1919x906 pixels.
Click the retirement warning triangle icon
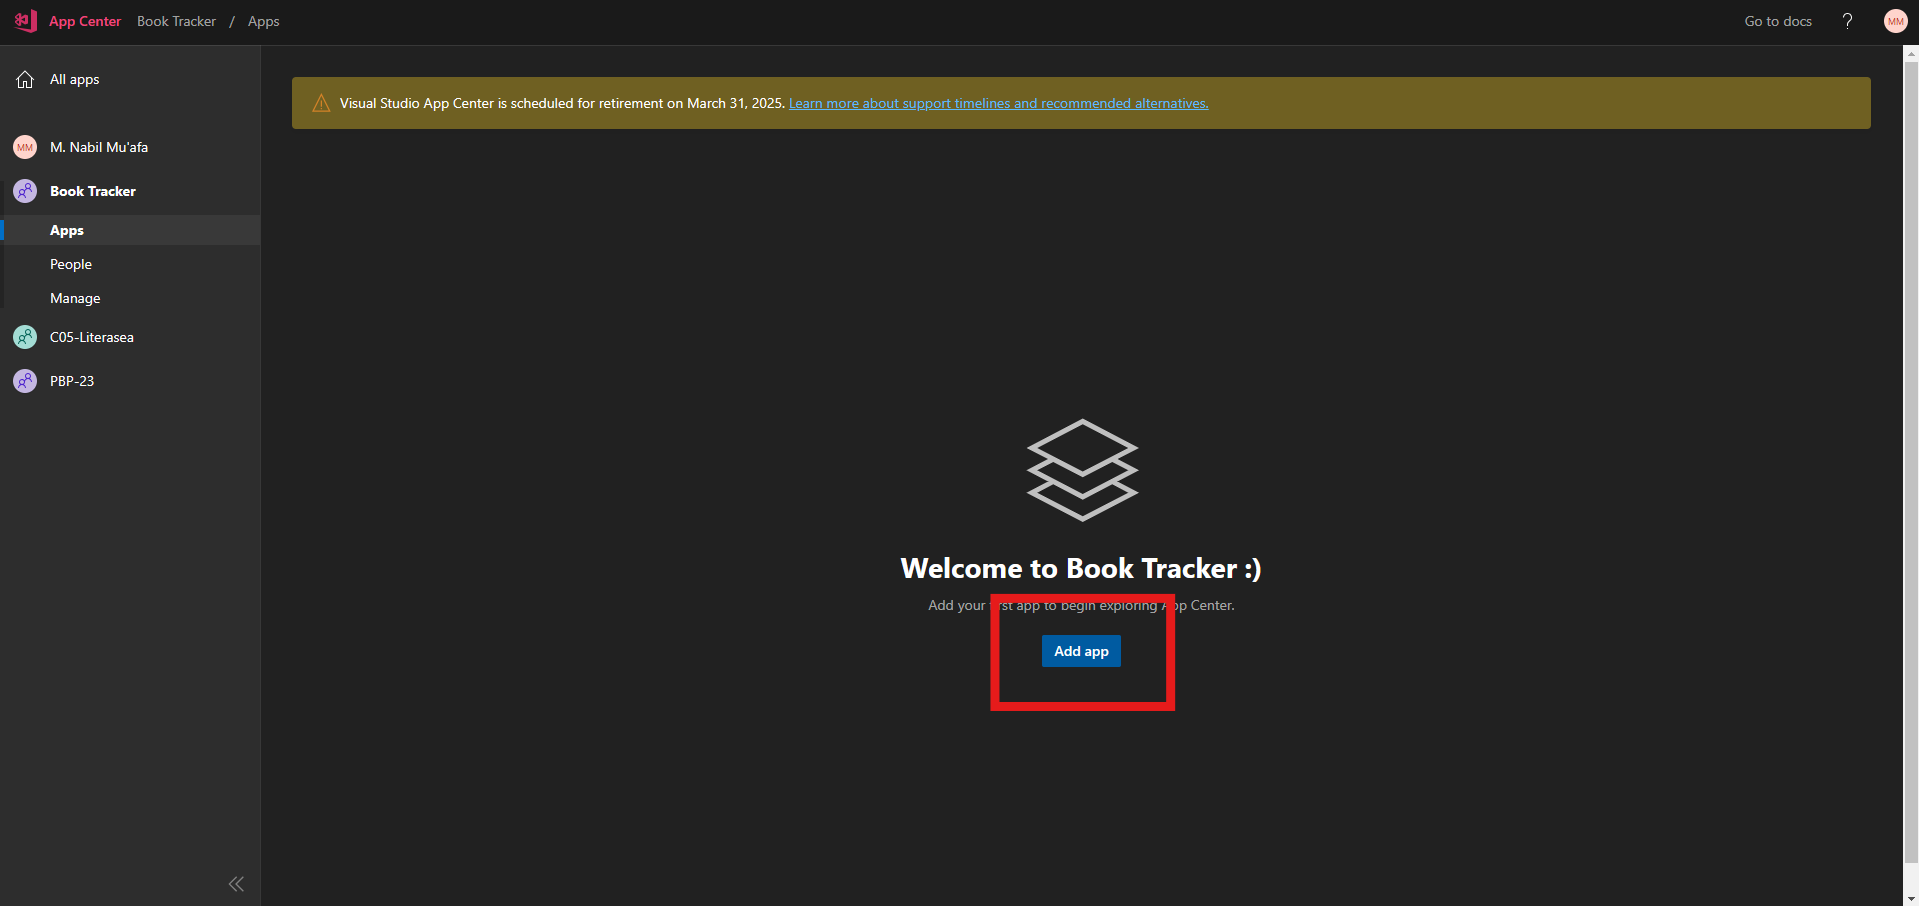click(321, 103)
